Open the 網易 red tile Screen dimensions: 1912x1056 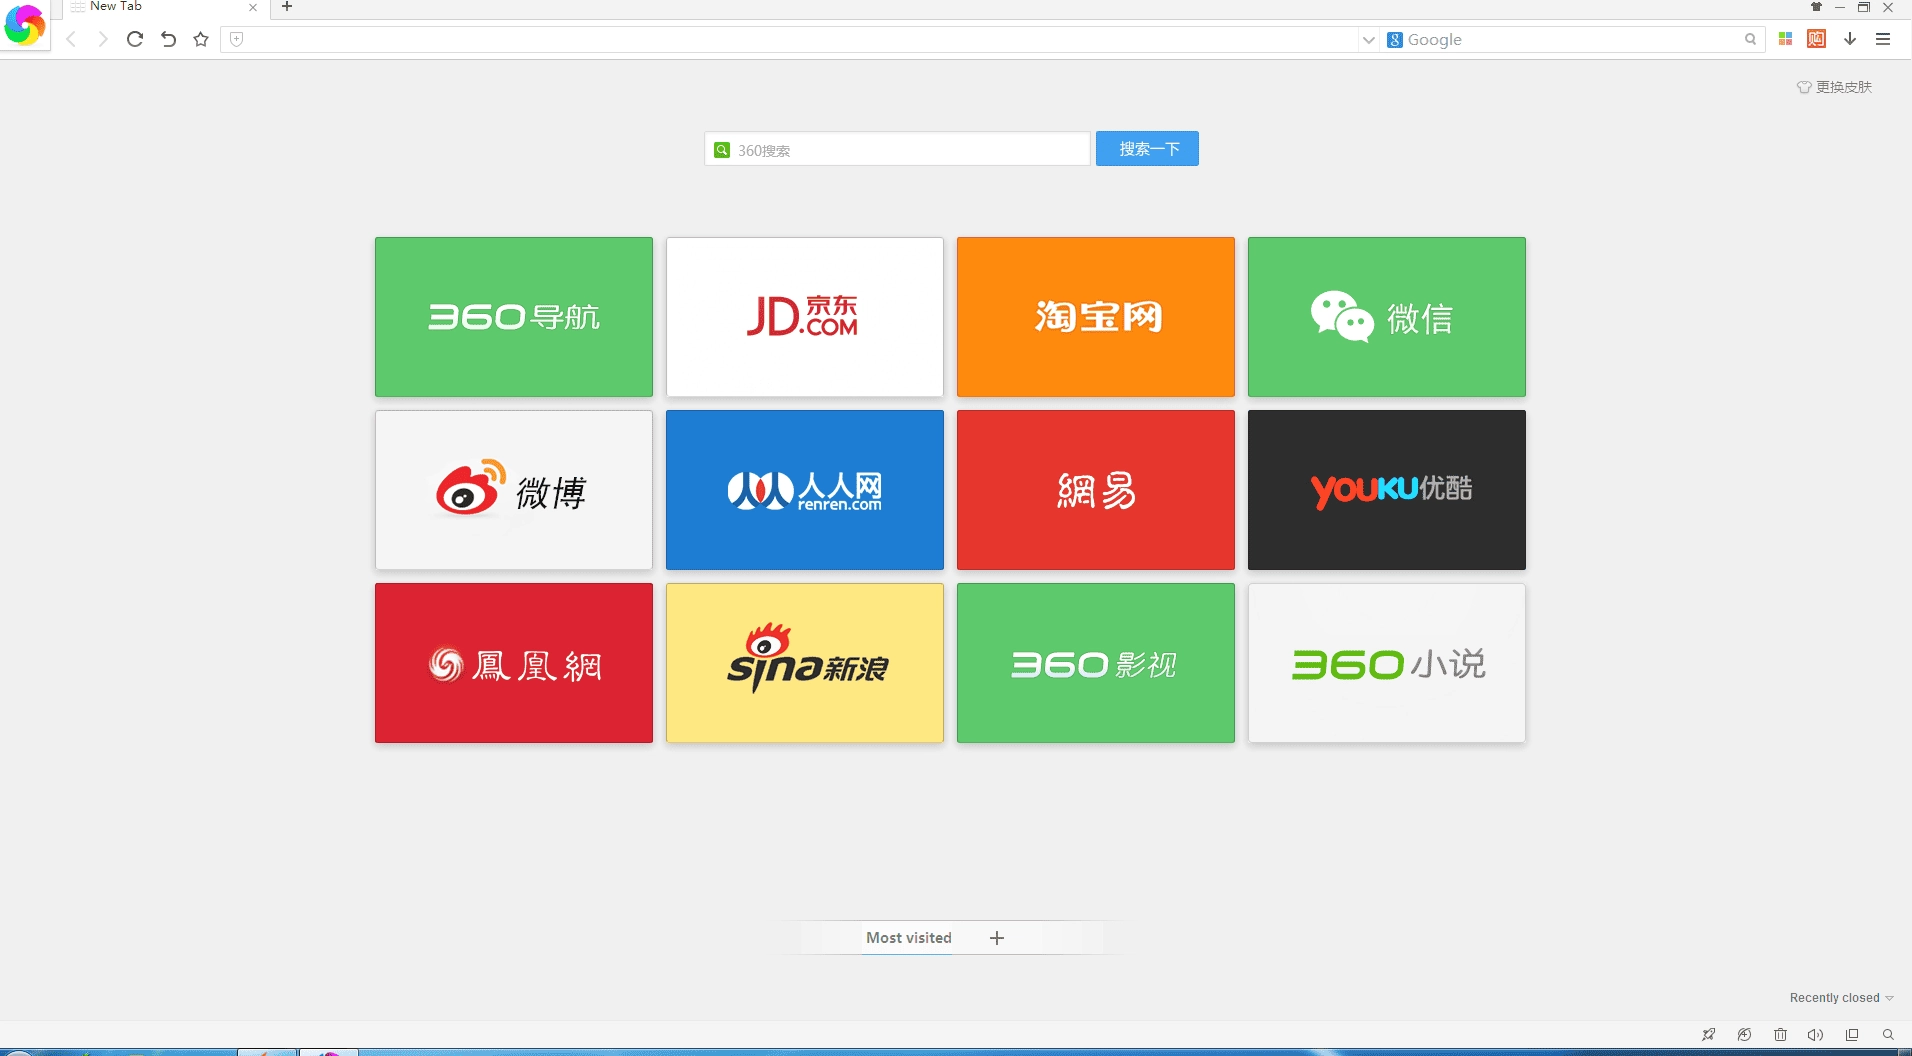click(1096, 490)
